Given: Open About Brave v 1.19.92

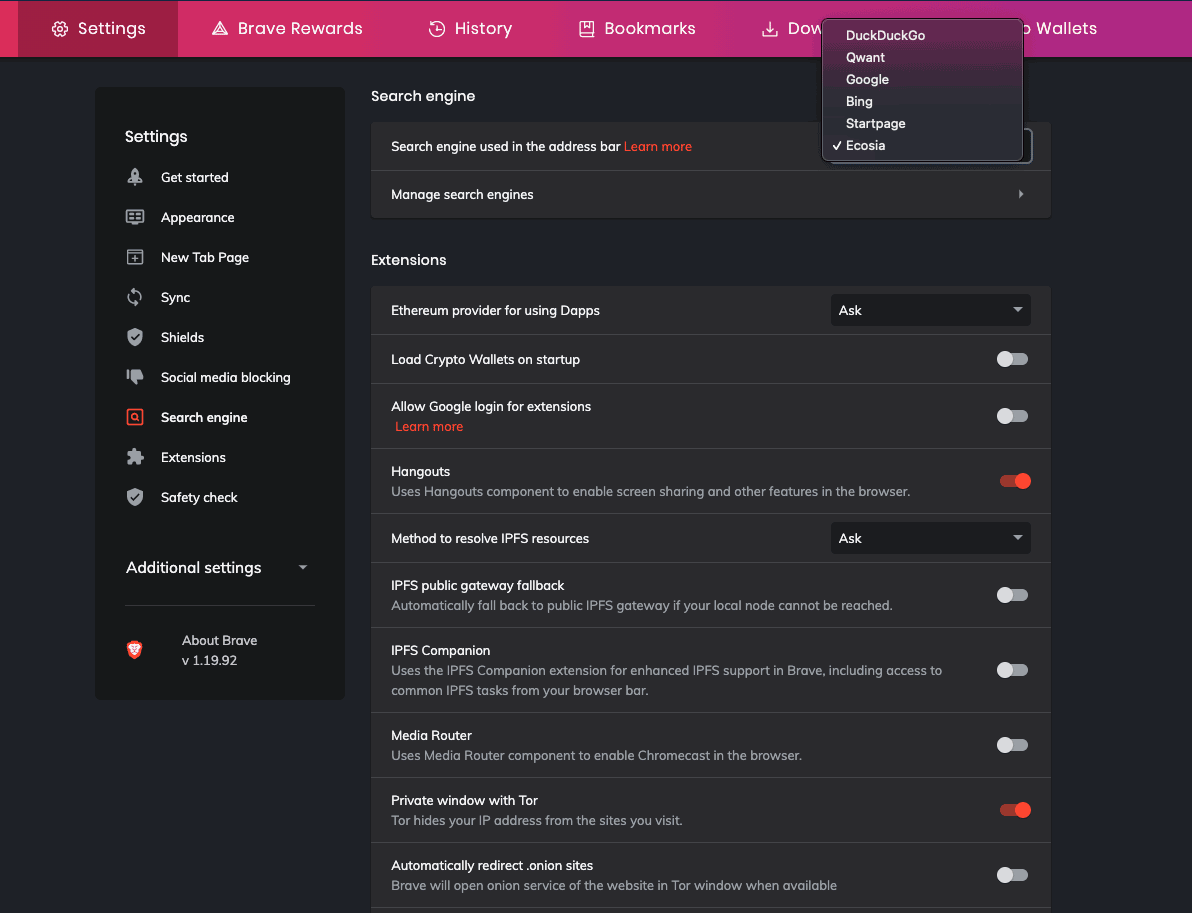Looking at the screenshot, I should click(220, 650).
